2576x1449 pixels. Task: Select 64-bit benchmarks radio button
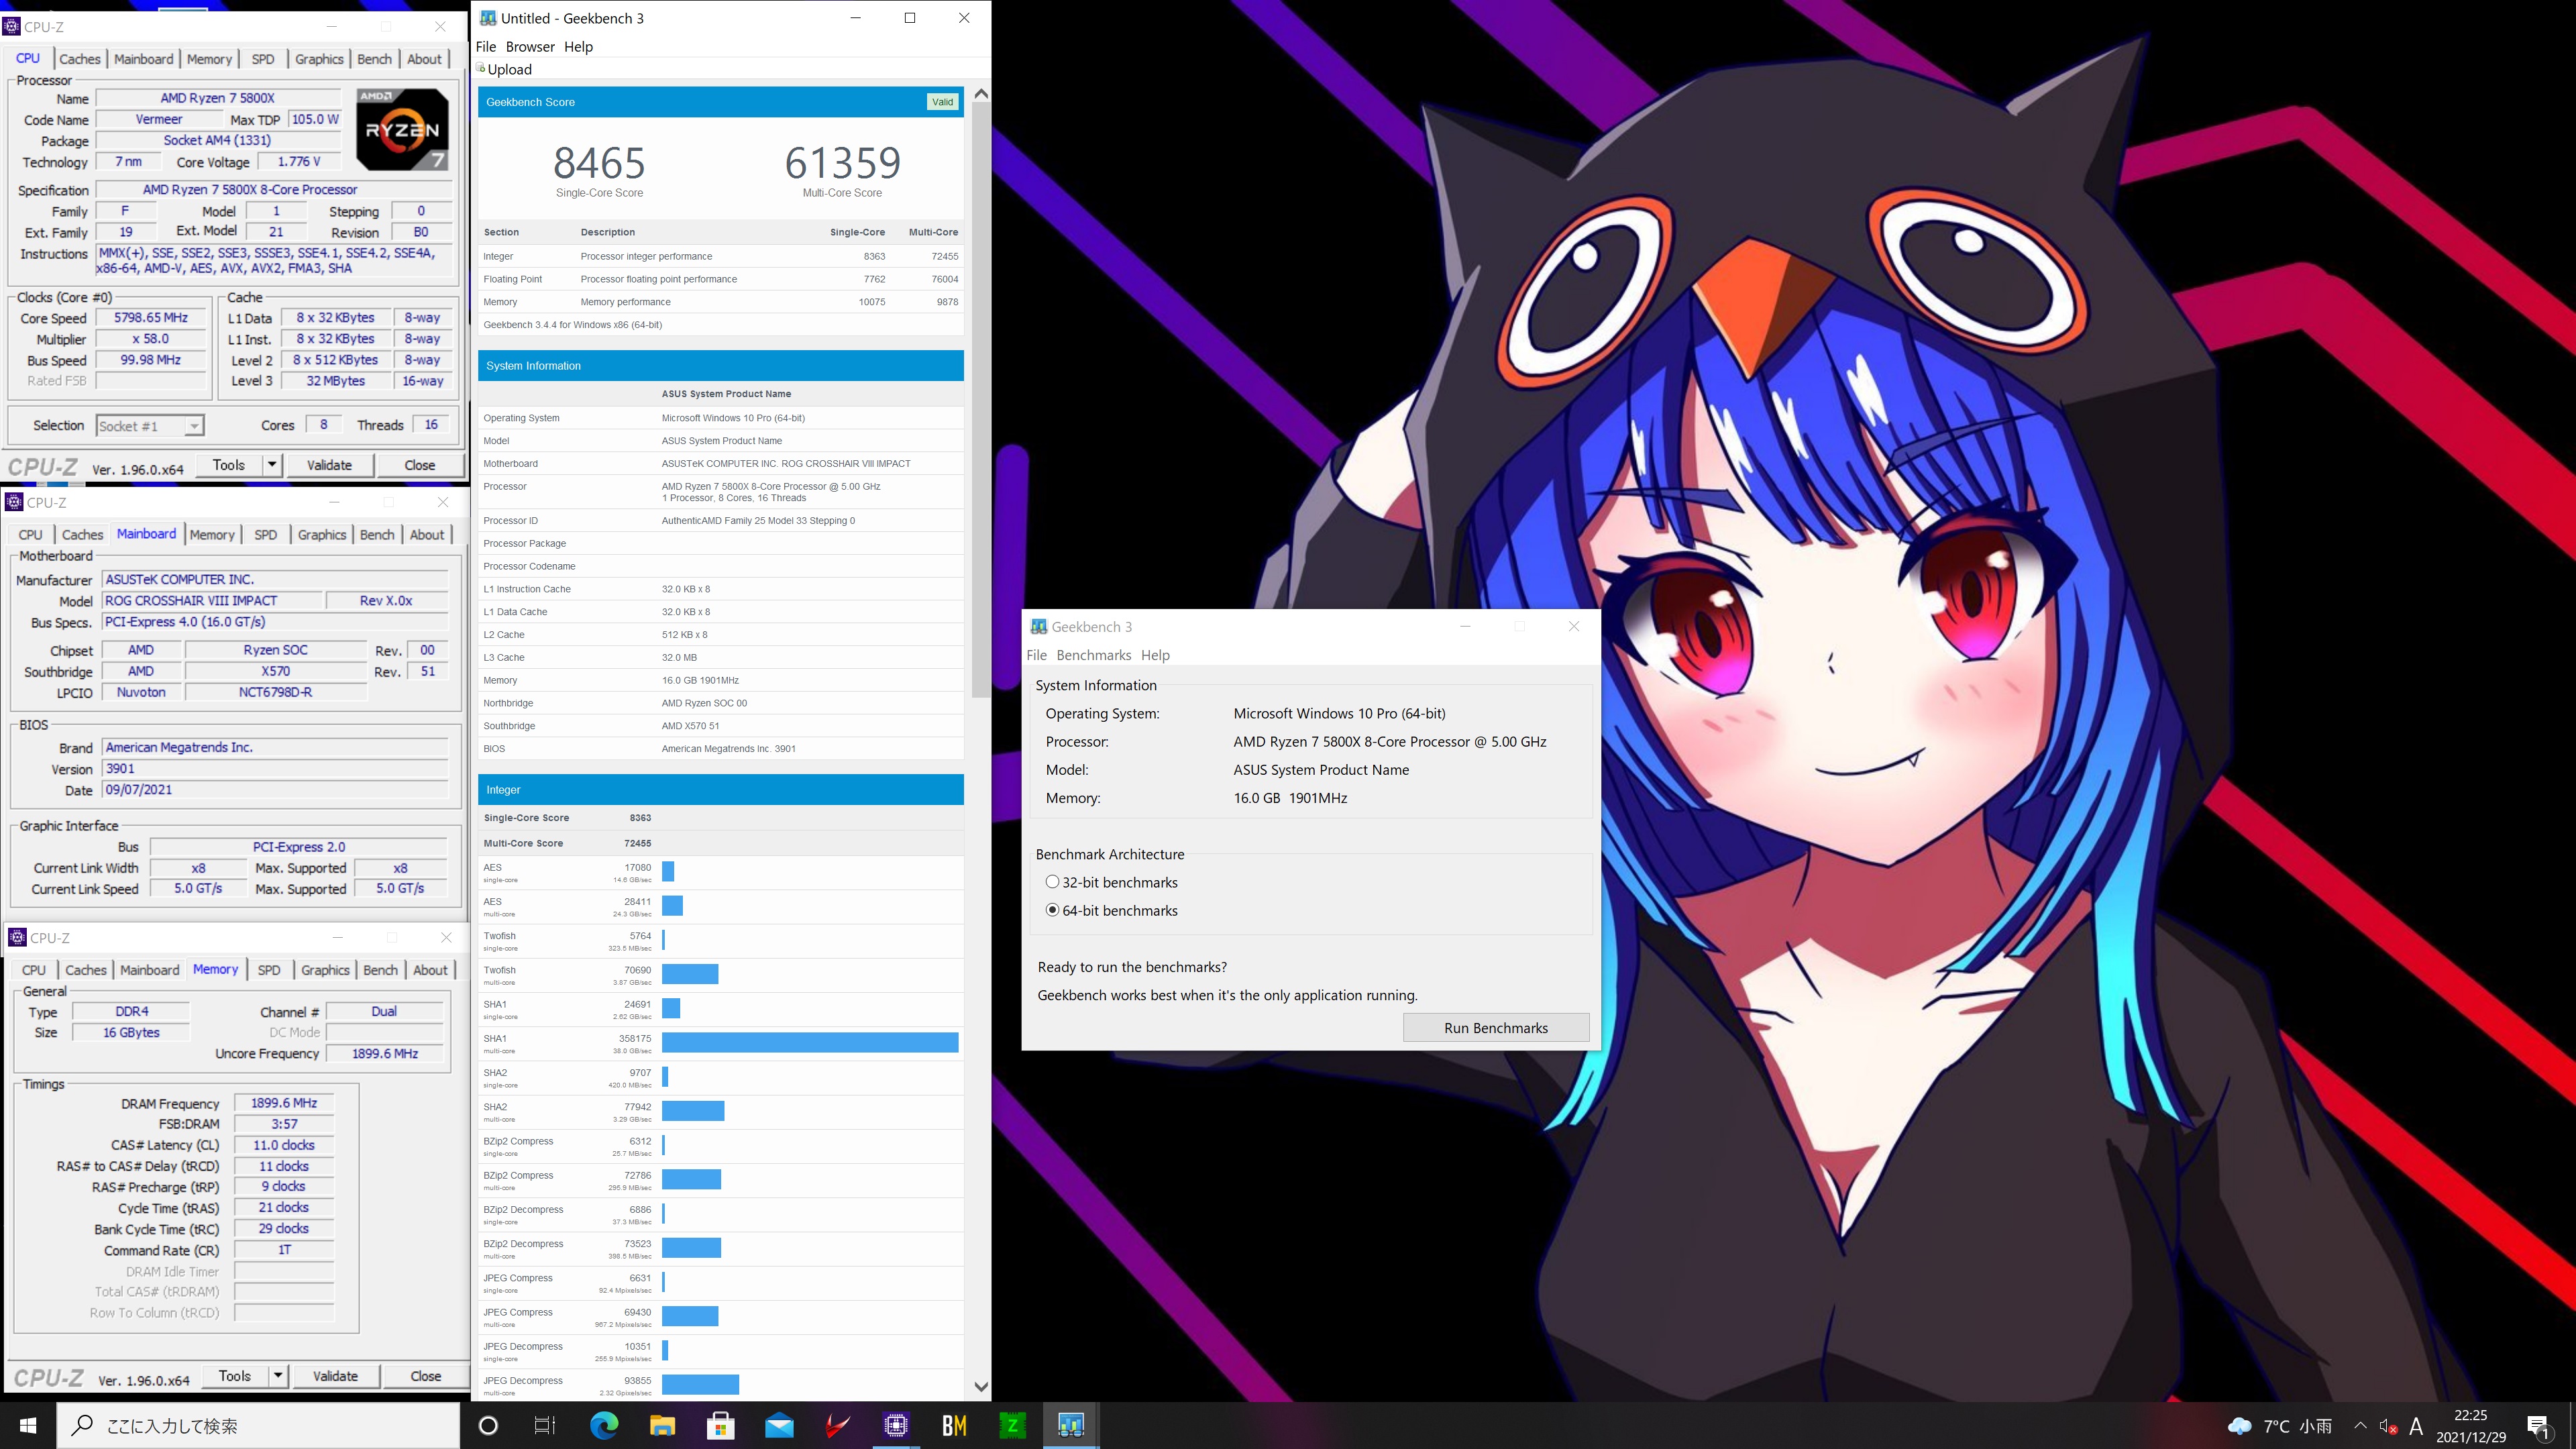pos(1052,910)
